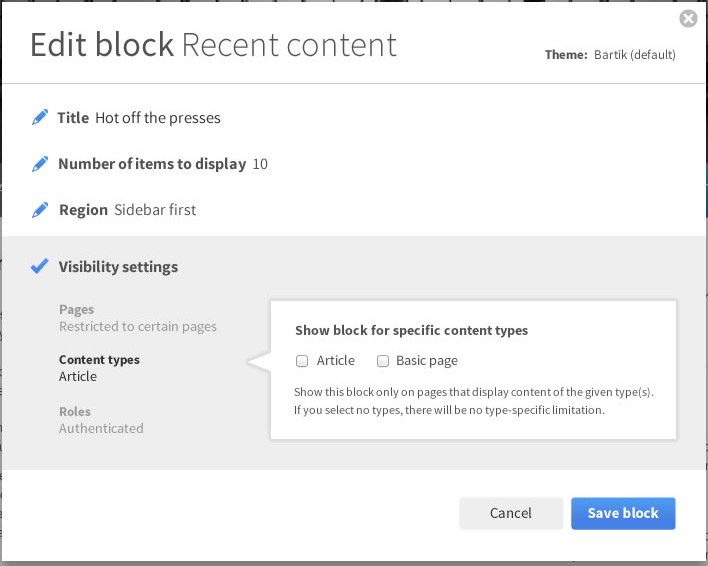Viewport: 708px width, 566px height.
Task: Collapse the Visibility settings section
Action: 118,267
